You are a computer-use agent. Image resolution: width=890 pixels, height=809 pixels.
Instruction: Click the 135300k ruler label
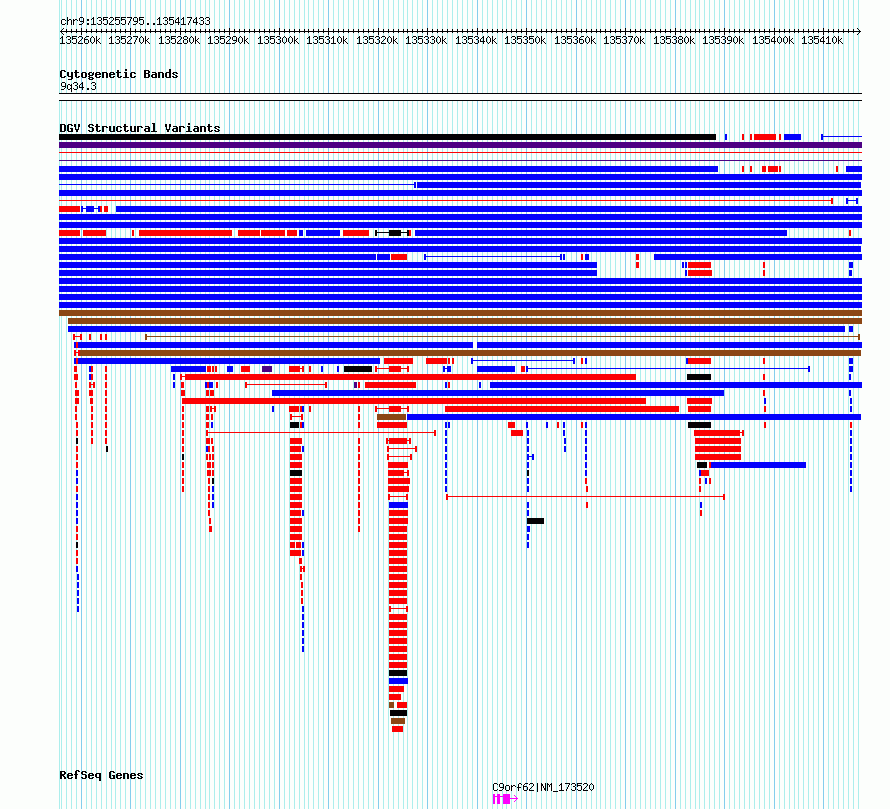pyautogui.click(x=278, y=40)
